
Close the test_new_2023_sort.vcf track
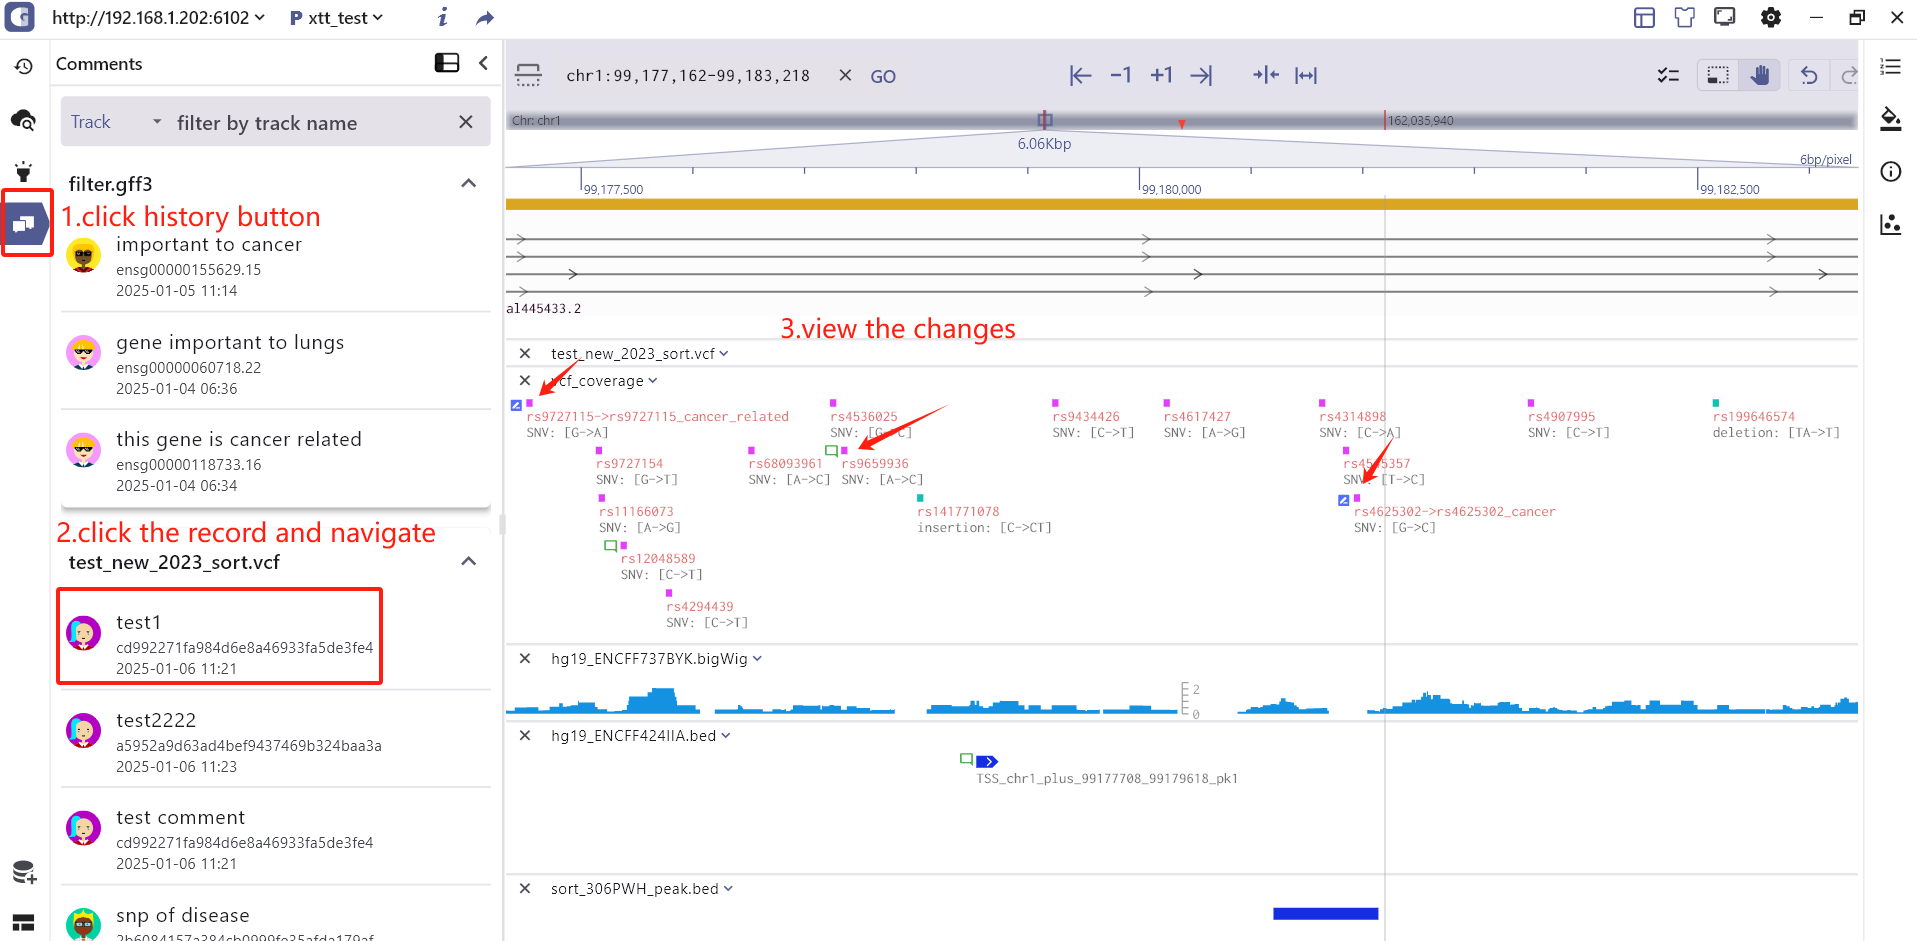point(525,353)
